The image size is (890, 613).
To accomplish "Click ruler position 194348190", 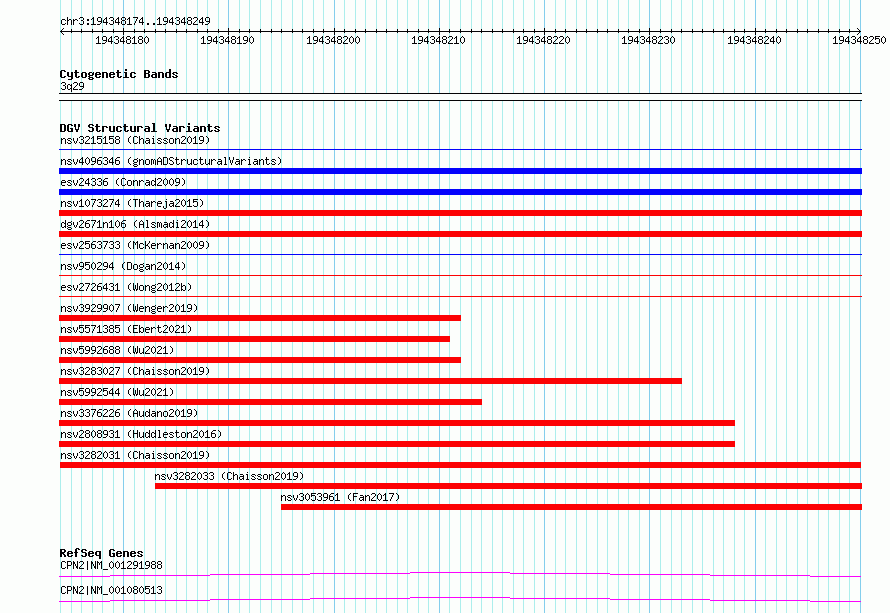I will 227,40.
